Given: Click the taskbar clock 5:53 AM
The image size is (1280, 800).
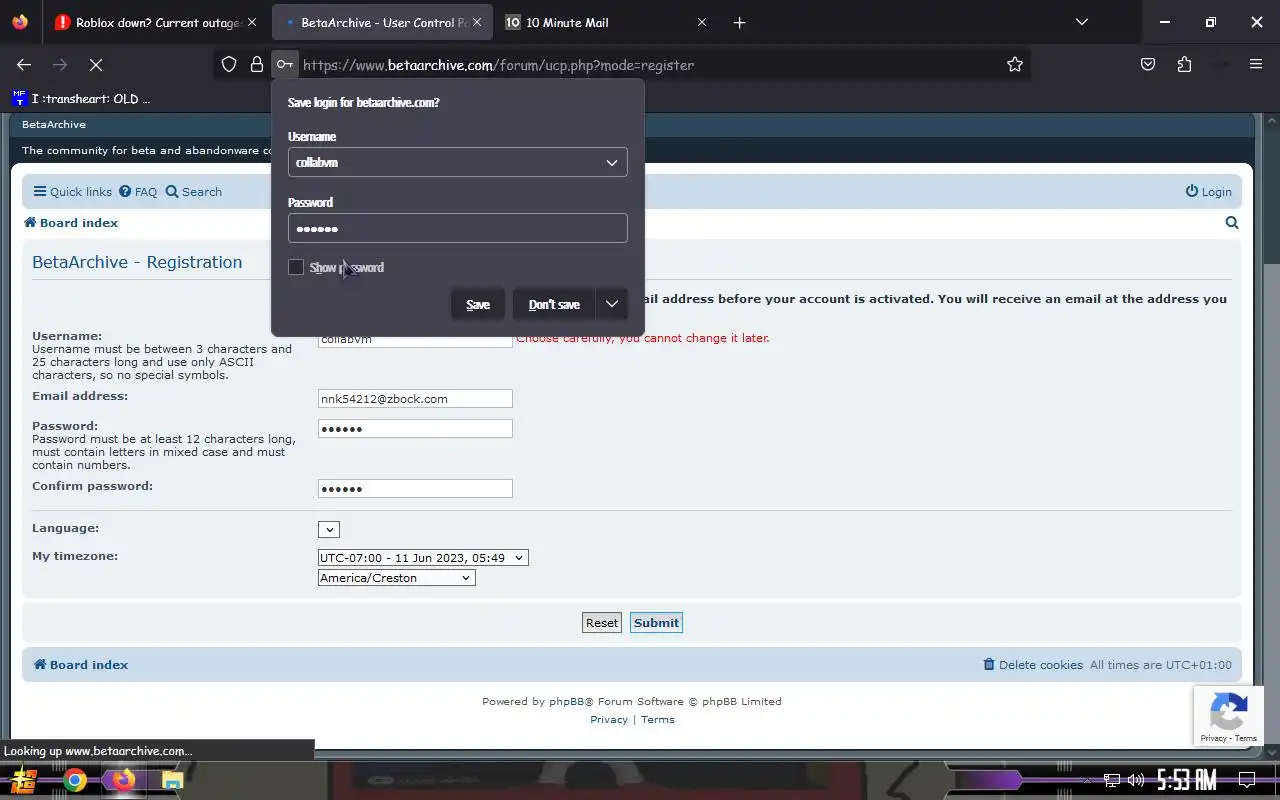Looking at the screenshot, I should pyautogui.click(x=1186, y=780).
